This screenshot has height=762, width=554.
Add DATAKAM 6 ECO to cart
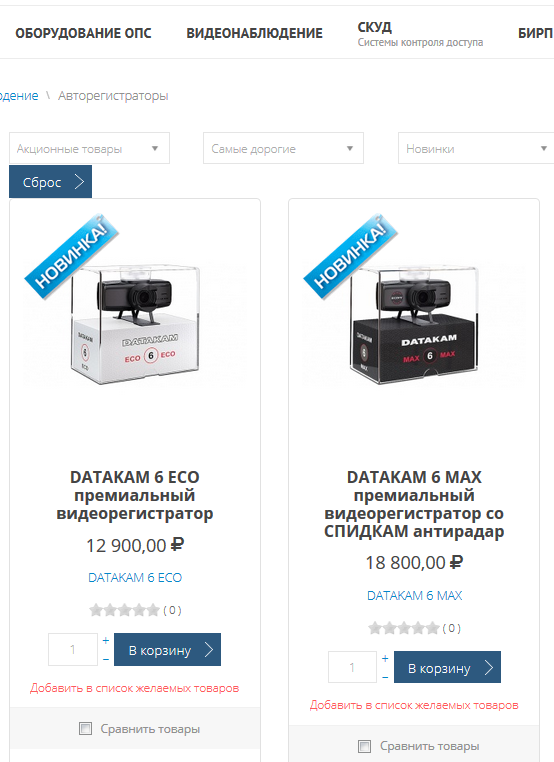tap(168, 650)
